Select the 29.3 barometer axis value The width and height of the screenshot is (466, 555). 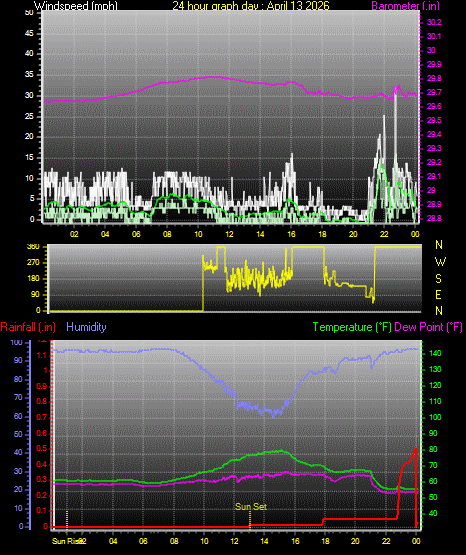click(434, 148)
